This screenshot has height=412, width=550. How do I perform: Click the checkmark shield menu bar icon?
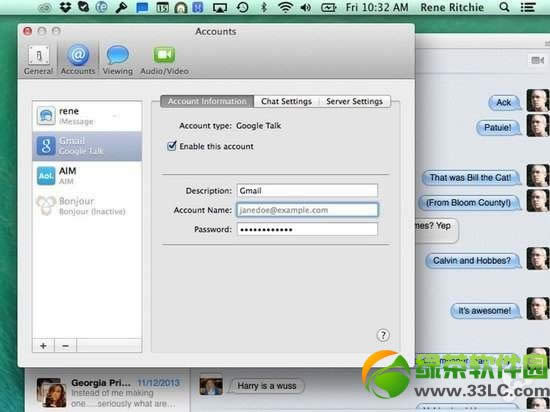click(83, 7)
